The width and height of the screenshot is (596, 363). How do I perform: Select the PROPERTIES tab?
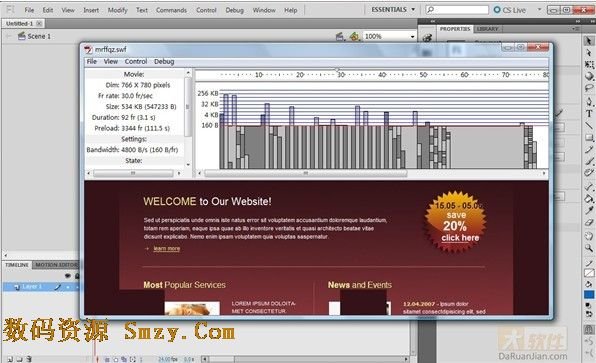coord(455,29)
